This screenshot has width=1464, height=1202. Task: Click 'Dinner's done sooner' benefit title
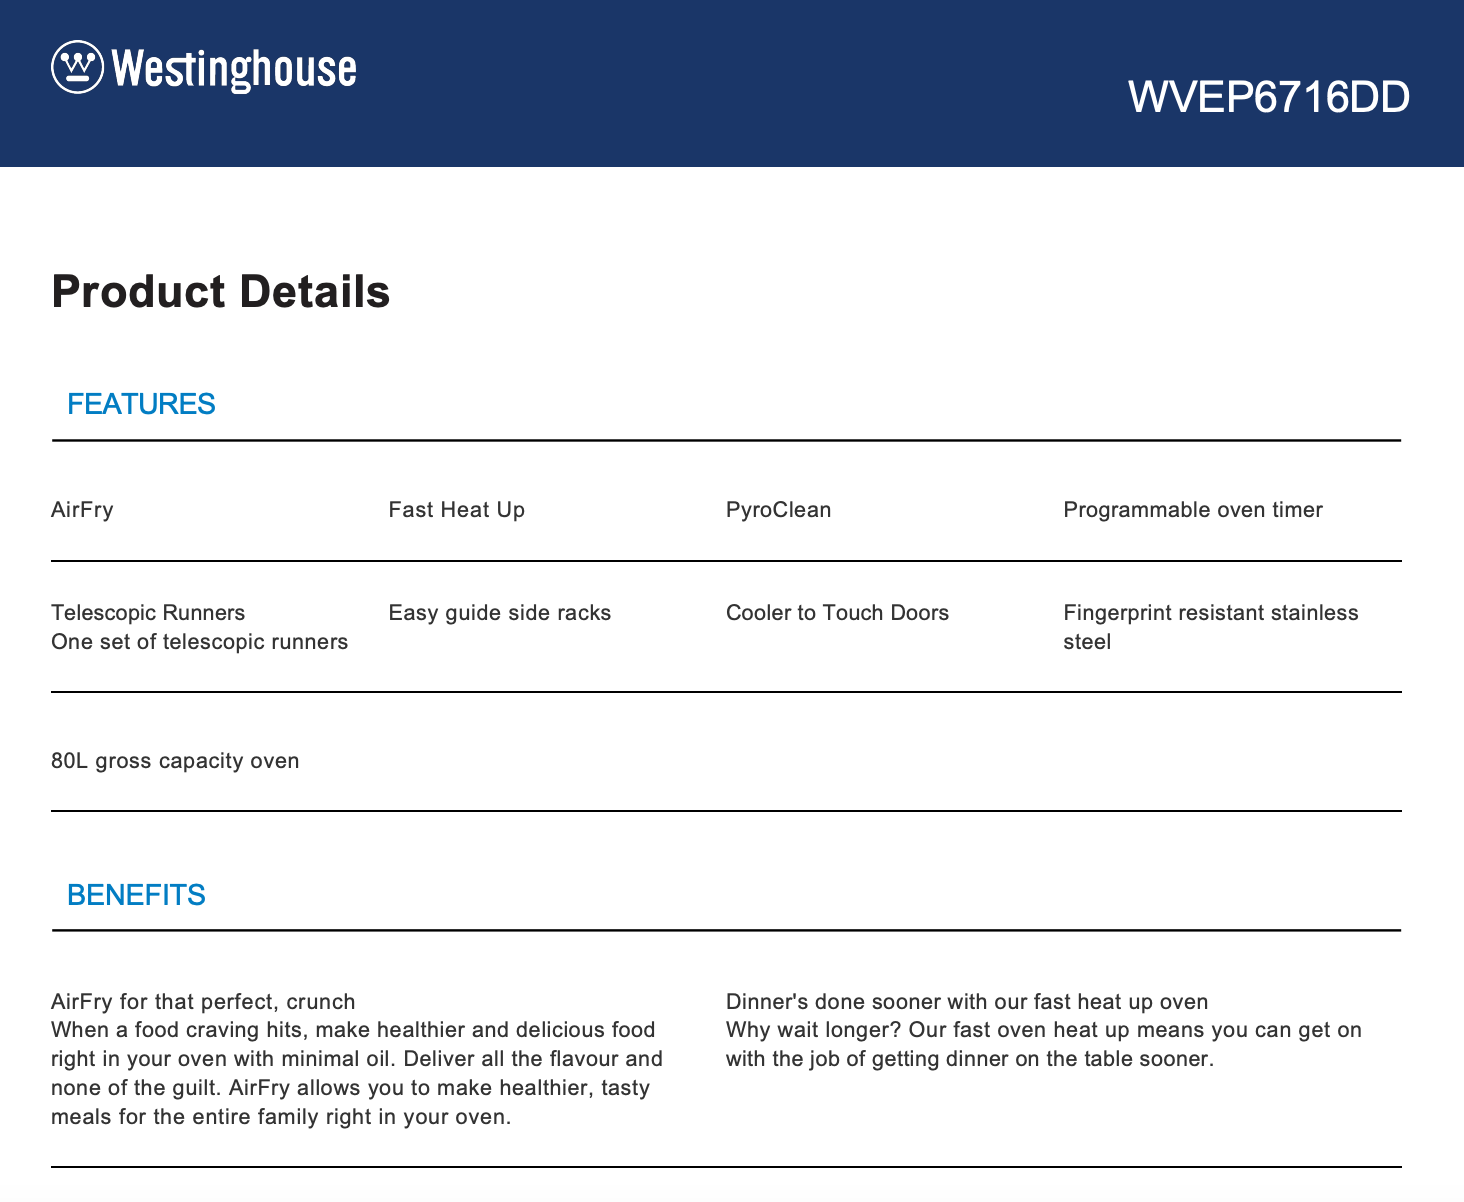(x=966, y=1002)
